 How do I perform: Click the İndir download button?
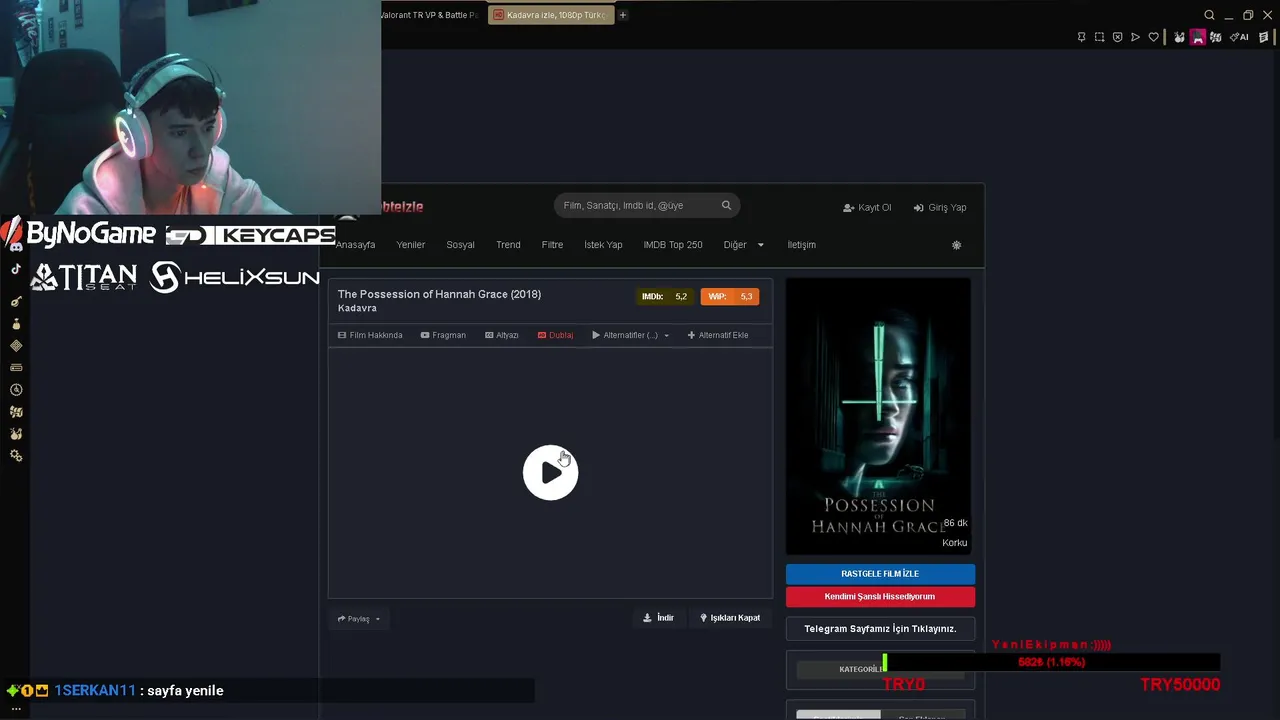tap(658, 618)
